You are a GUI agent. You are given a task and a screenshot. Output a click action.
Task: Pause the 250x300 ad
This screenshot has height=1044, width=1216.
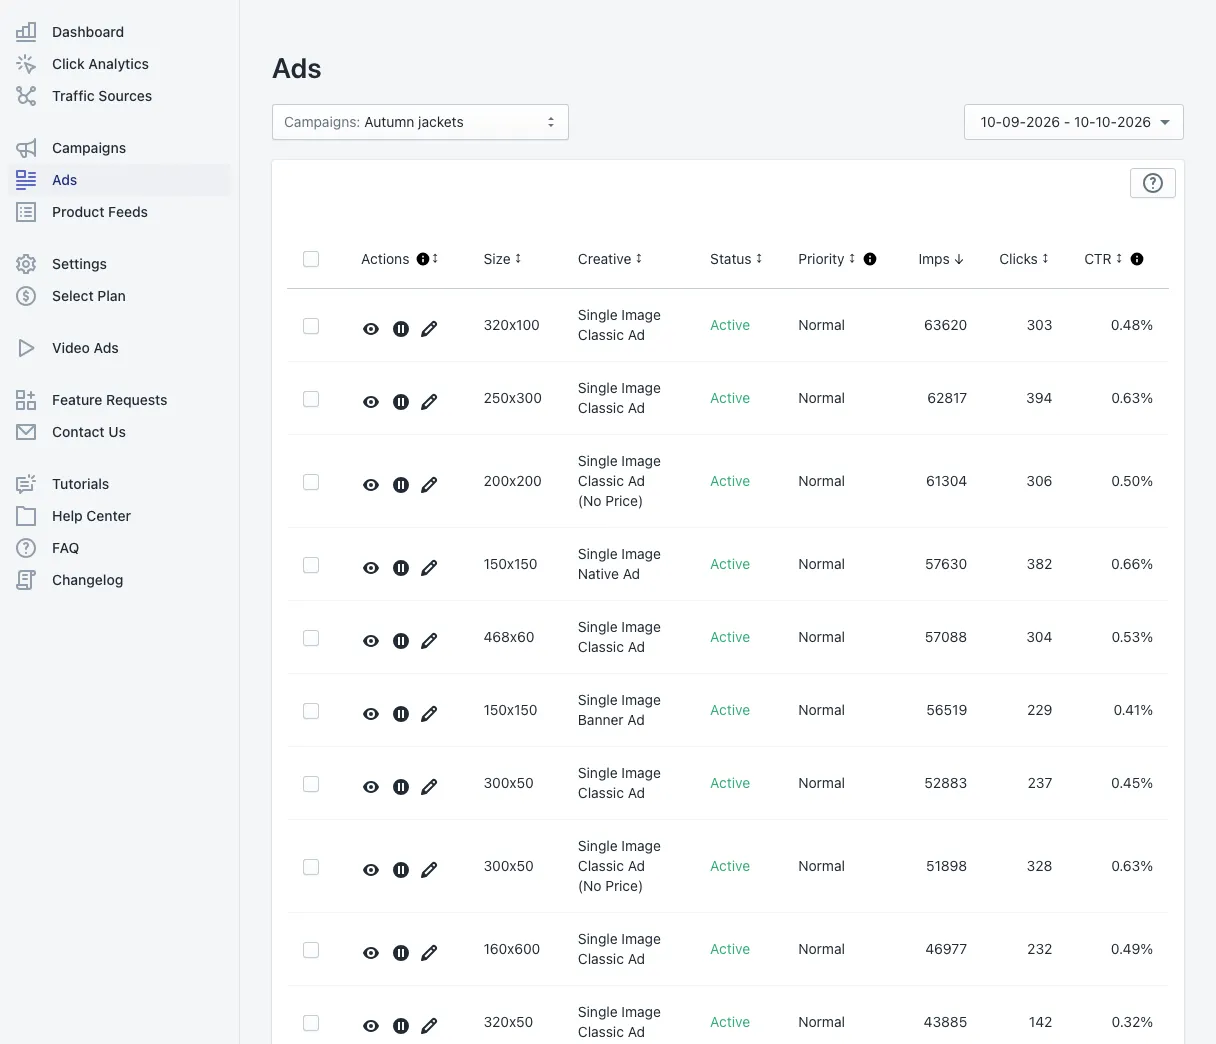click(x=401, y=402)
